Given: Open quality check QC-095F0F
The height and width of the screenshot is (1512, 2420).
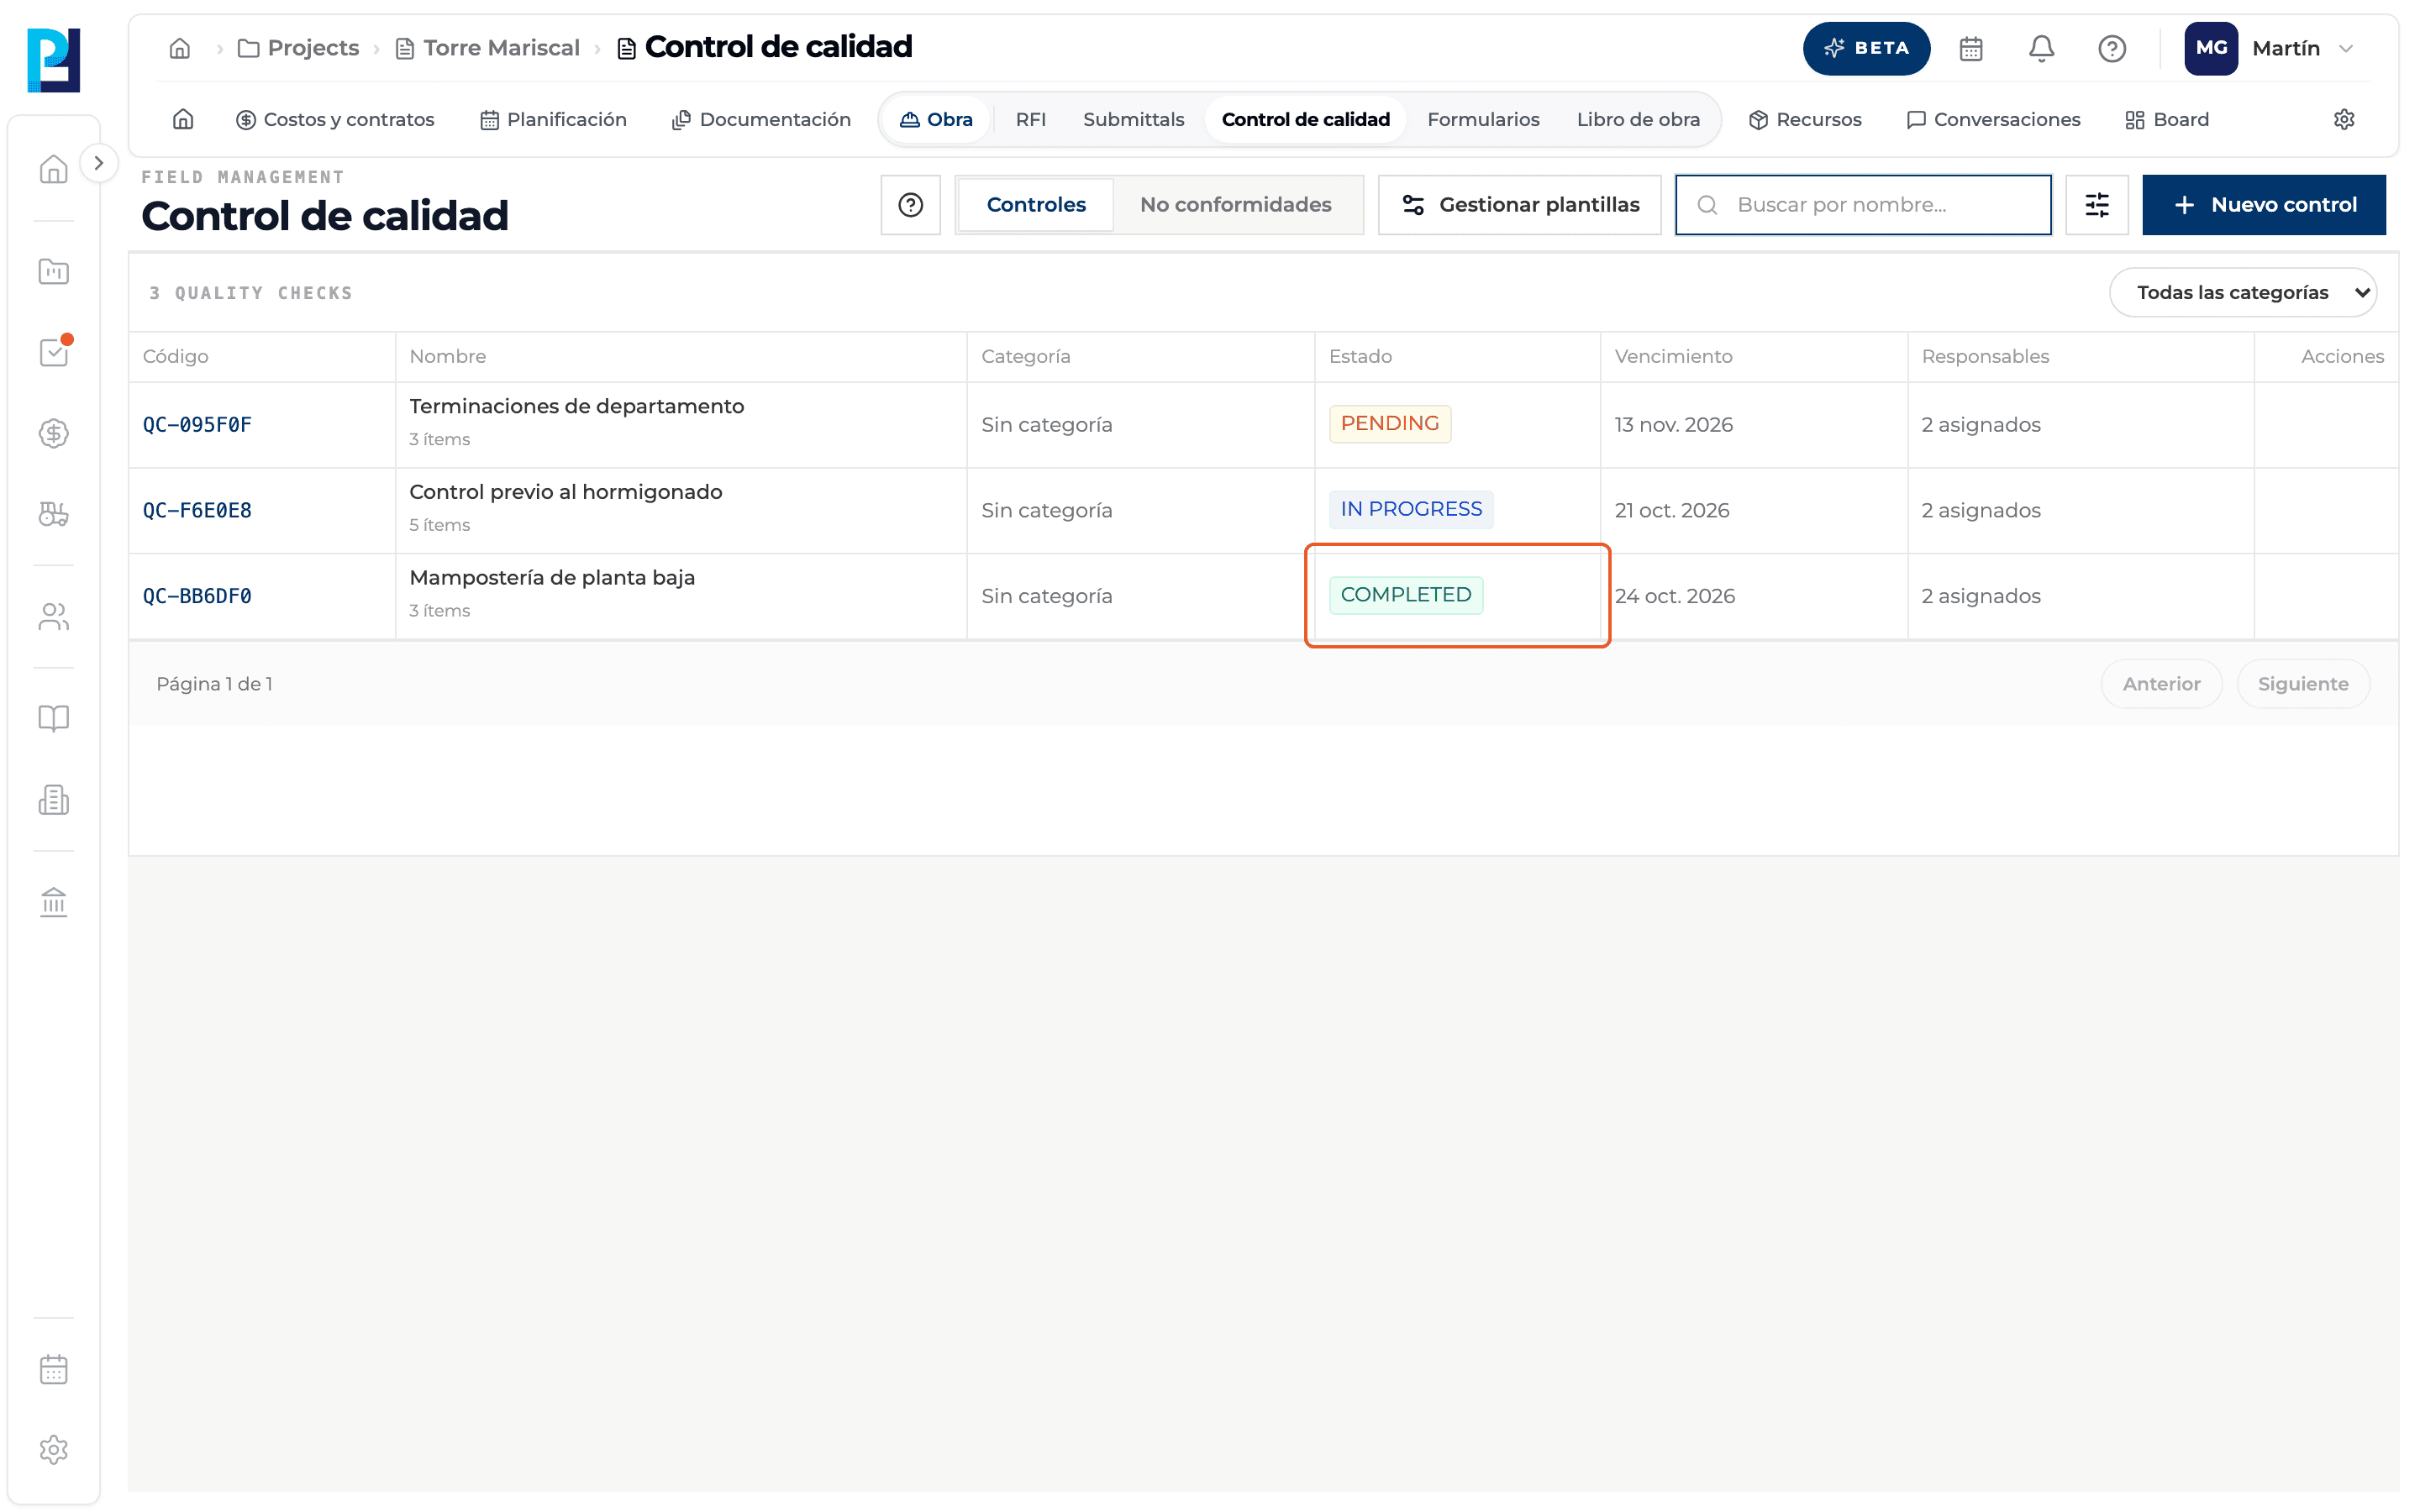Looking at the screenshot, I should (197, 425).
